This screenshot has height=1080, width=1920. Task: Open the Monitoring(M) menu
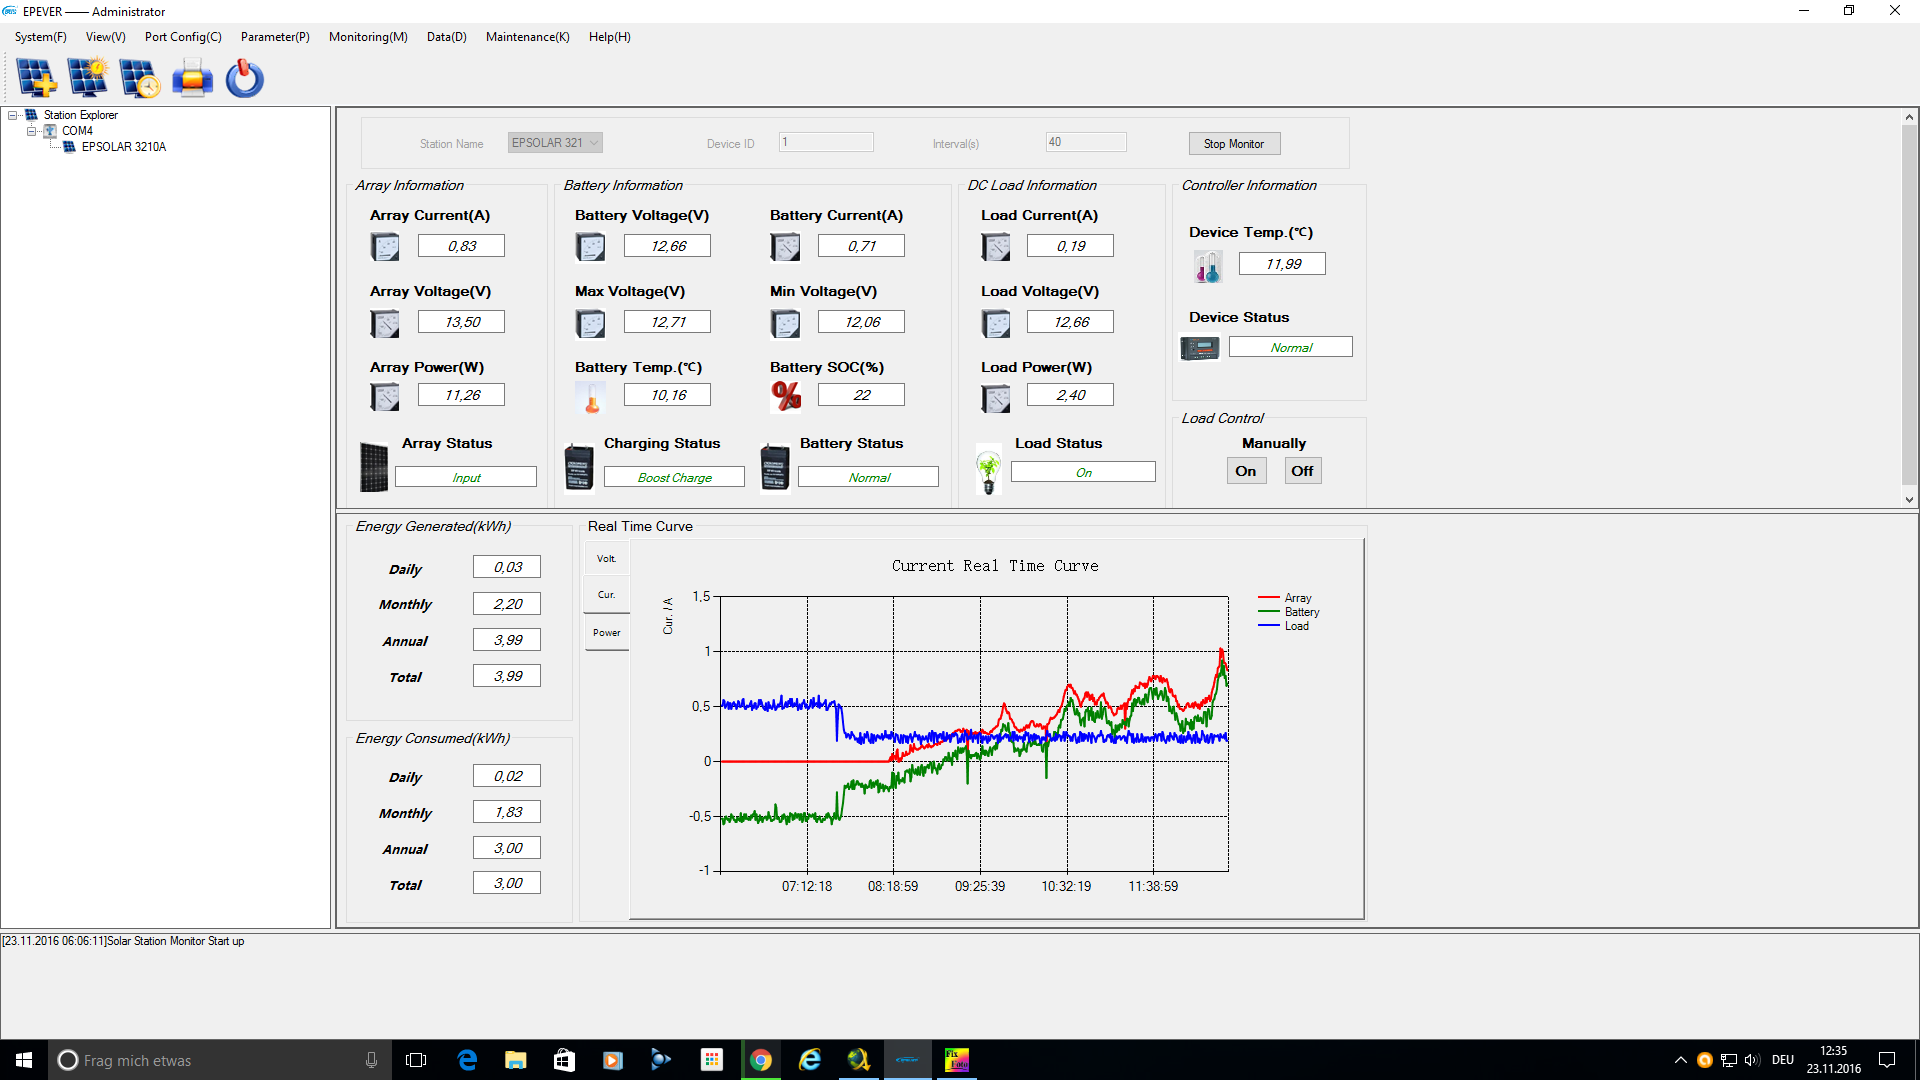368,37
